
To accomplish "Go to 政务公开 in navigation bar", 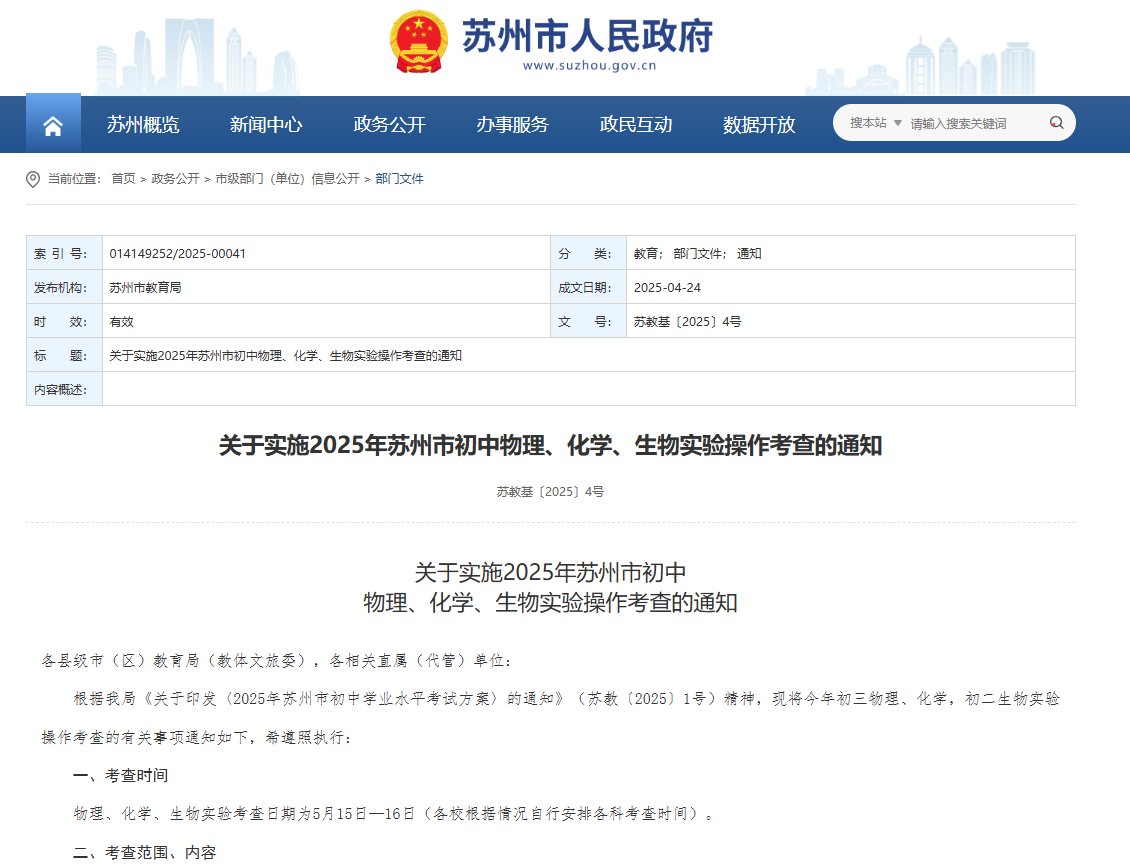I will click(389, 125).
